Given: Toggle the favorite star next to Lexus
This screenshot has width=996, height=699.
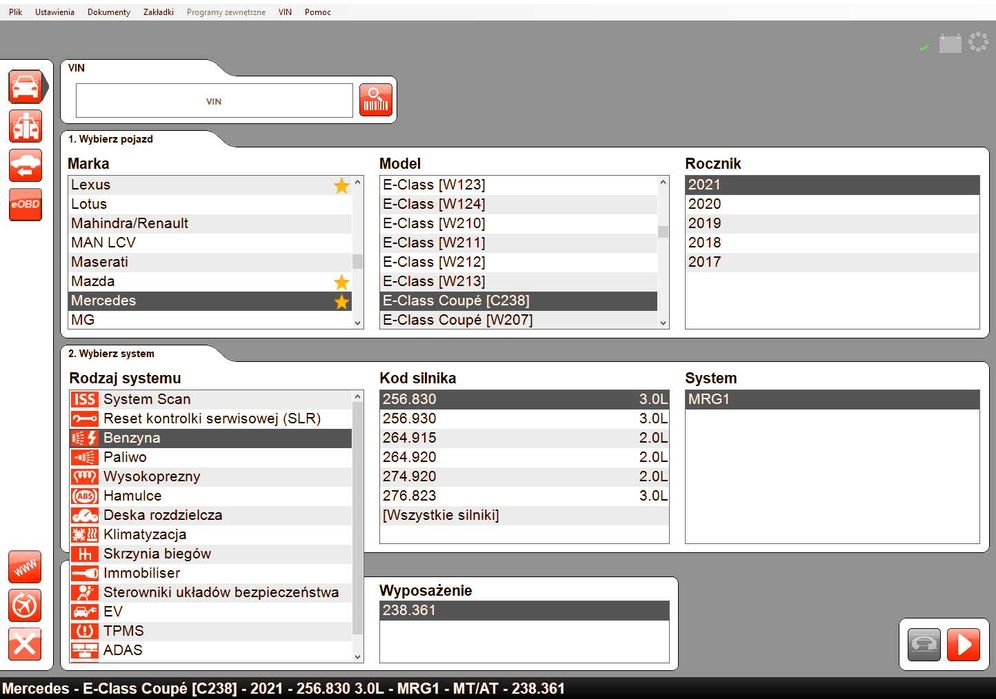Looking at the screenshot, I should click(x=342, y=186).
